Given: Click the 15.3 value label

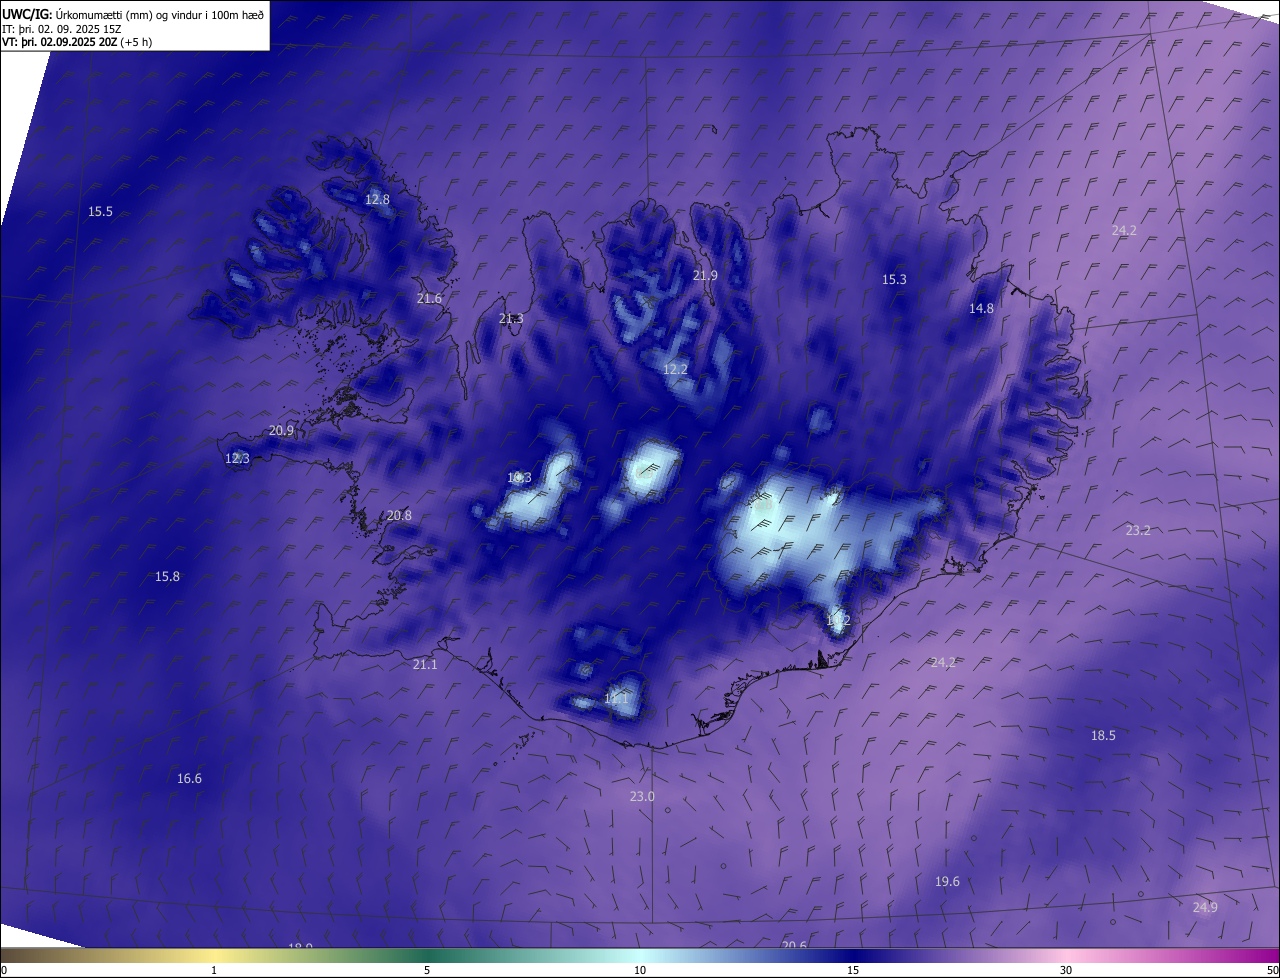Looking at the screenshot, I should point(894,279).
